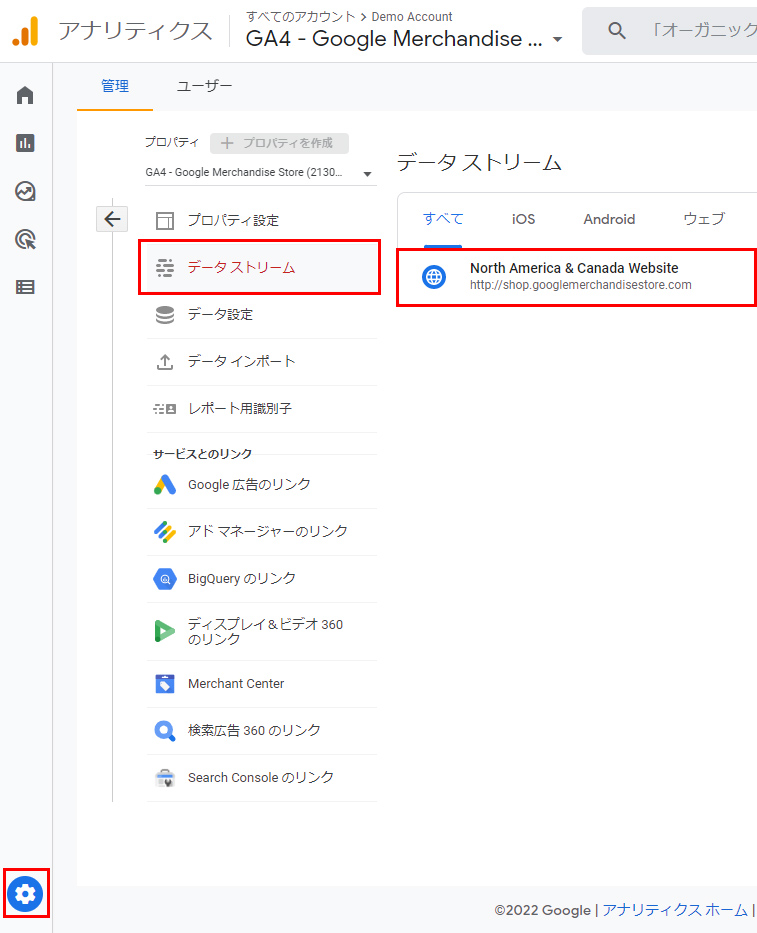Open North America & Canada Website stream

[577, 277]
